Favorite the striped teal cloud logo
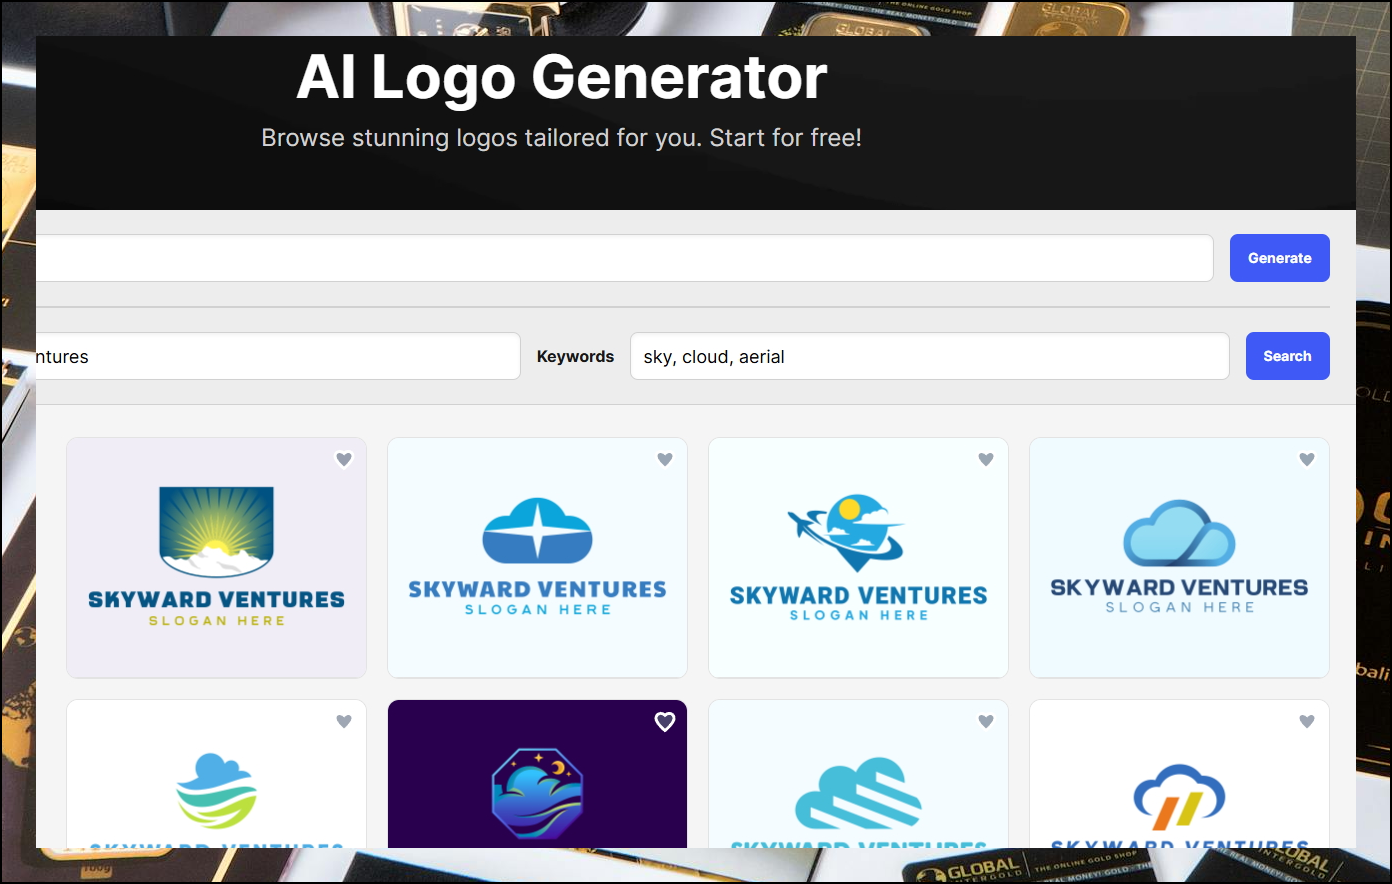Screen dimensions: 1392x884 (986, 721)
